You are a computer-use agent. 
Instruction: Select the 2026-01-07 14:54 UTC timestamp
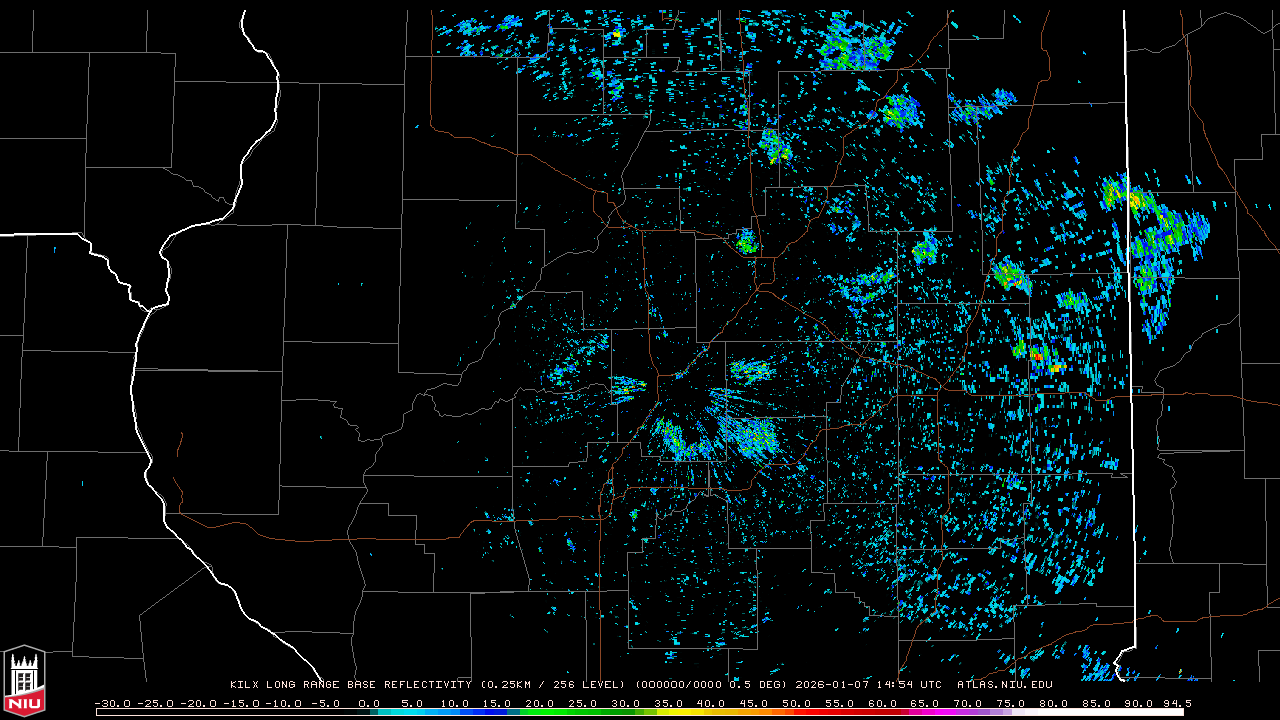pos(868,685)
